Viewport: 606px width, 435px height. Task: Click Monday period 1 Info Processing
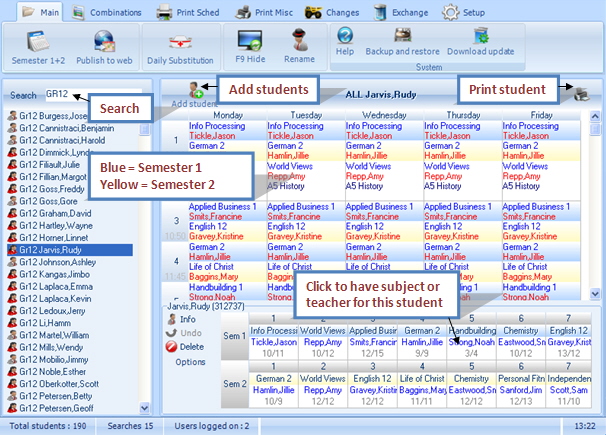point(217,126)
